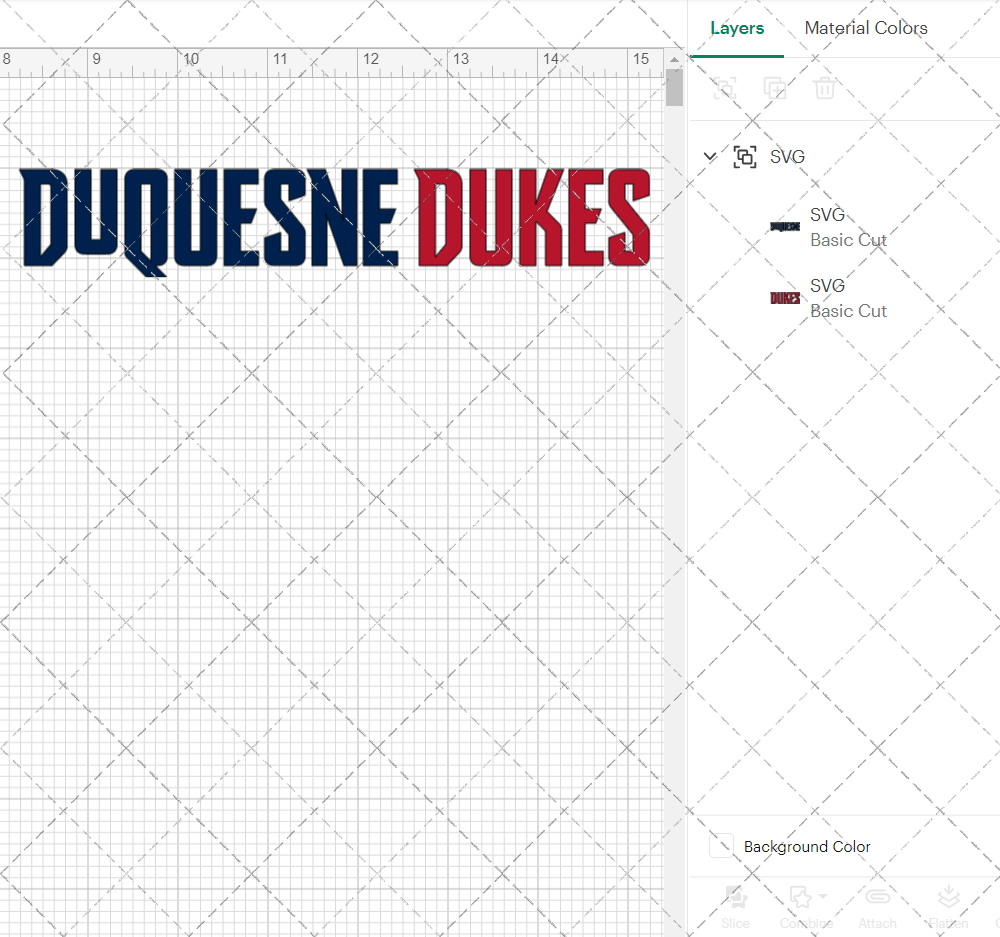Click the Flatten tool
The image size is (1000, 937).
[948, 907]
